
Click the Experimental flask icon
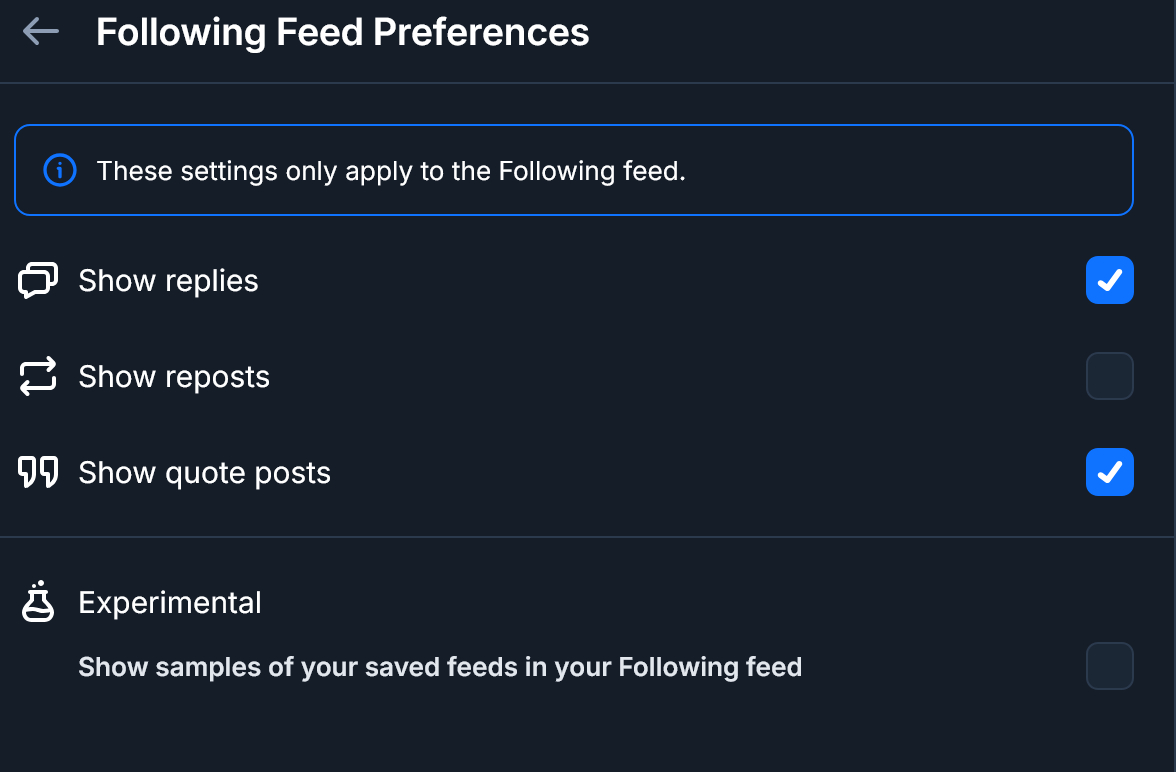point(39,602)
